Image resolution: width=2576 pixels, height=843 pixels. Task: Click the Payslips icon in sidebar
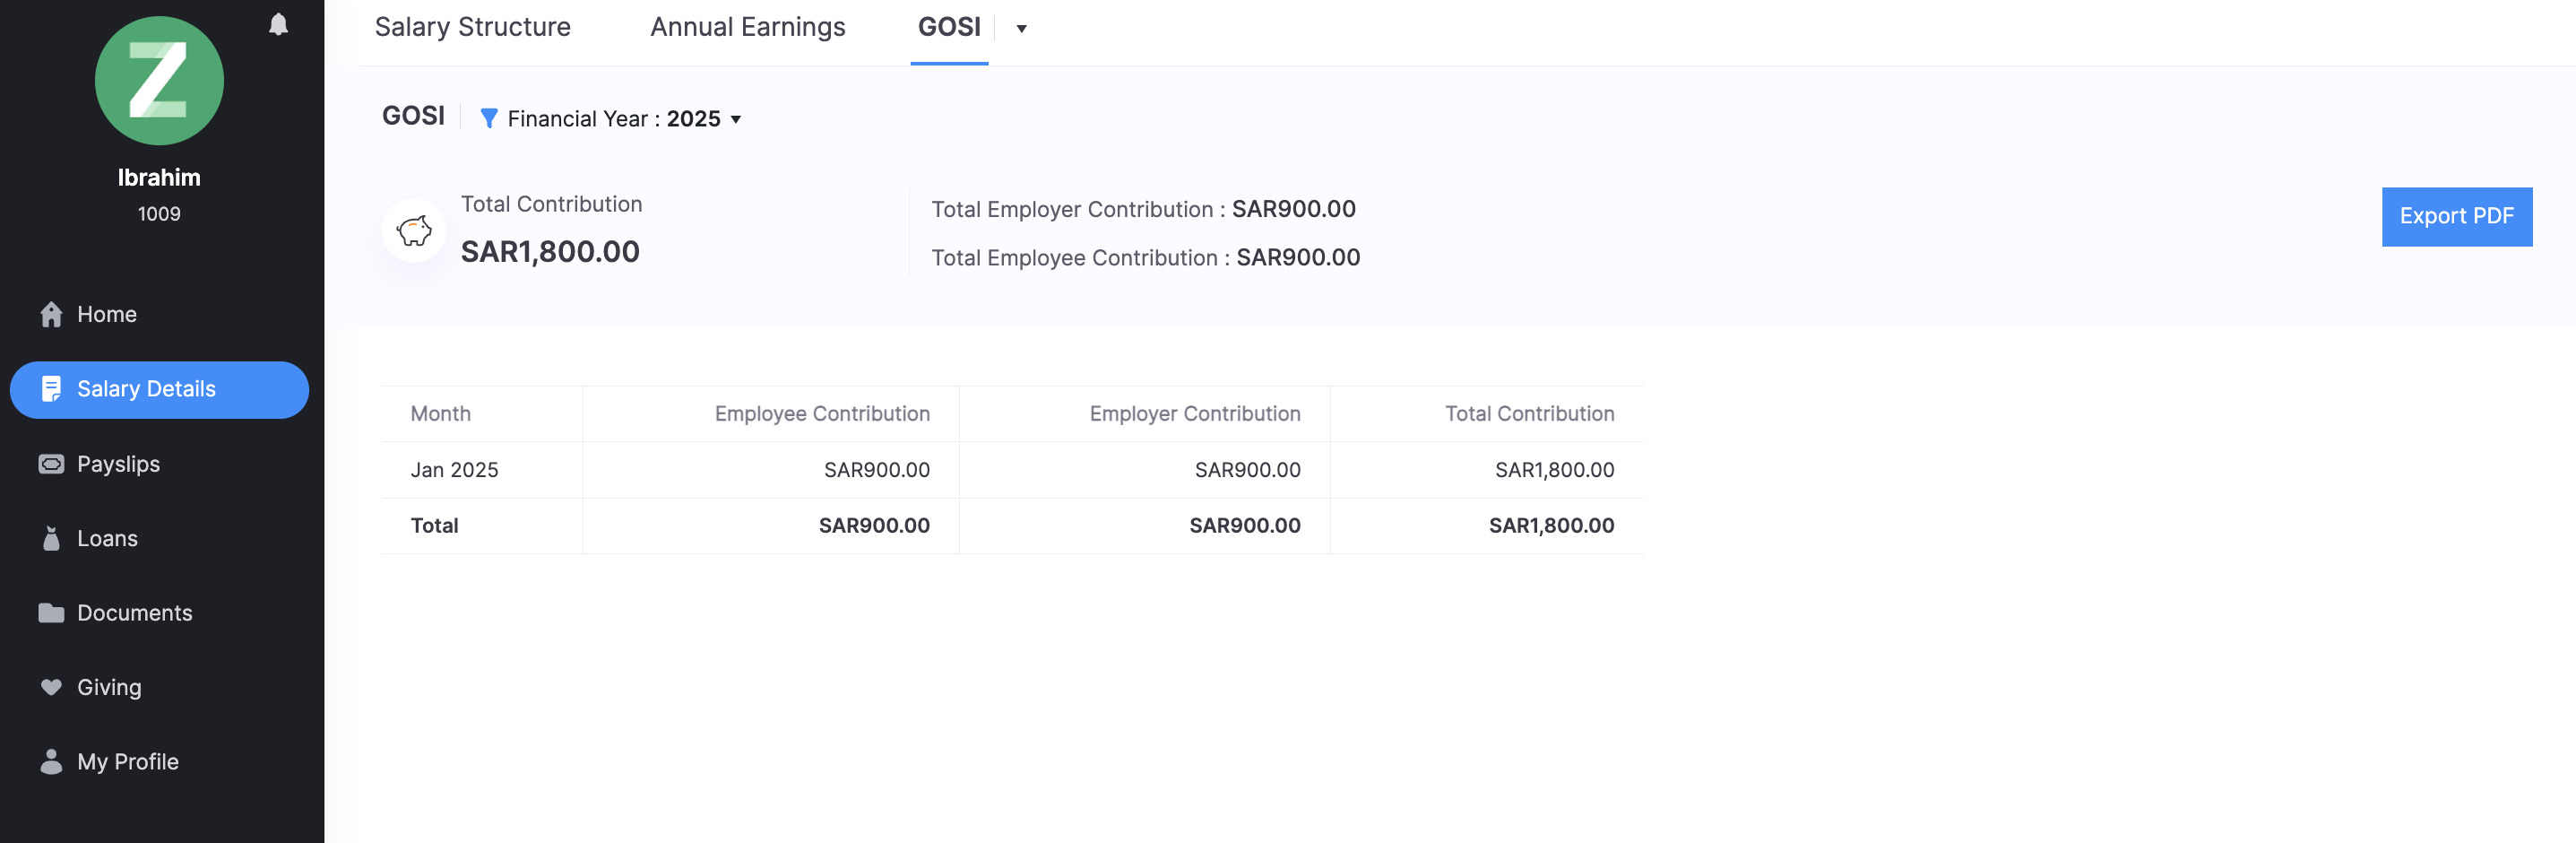pos(51,464)
